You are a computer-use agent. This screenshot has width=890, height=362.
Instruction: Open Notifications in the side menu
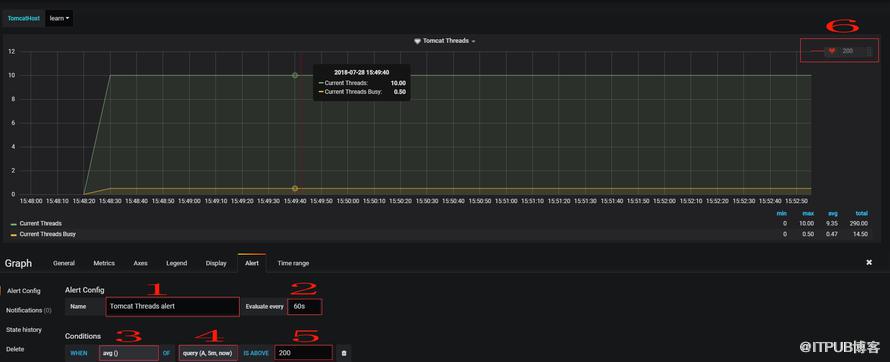tap(28, 310)
